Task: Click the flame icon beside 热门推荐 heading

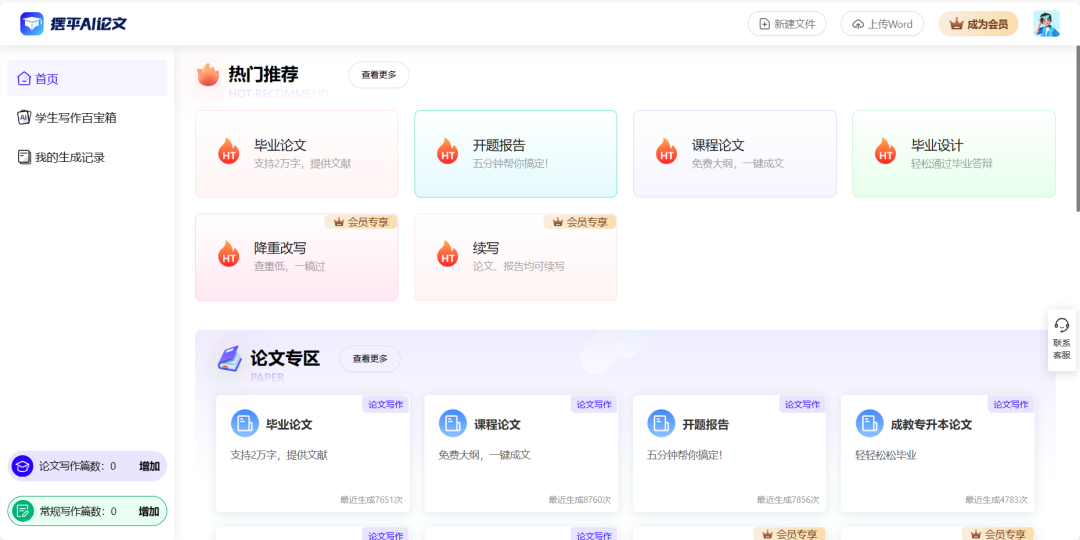Action: click(207, 74)
